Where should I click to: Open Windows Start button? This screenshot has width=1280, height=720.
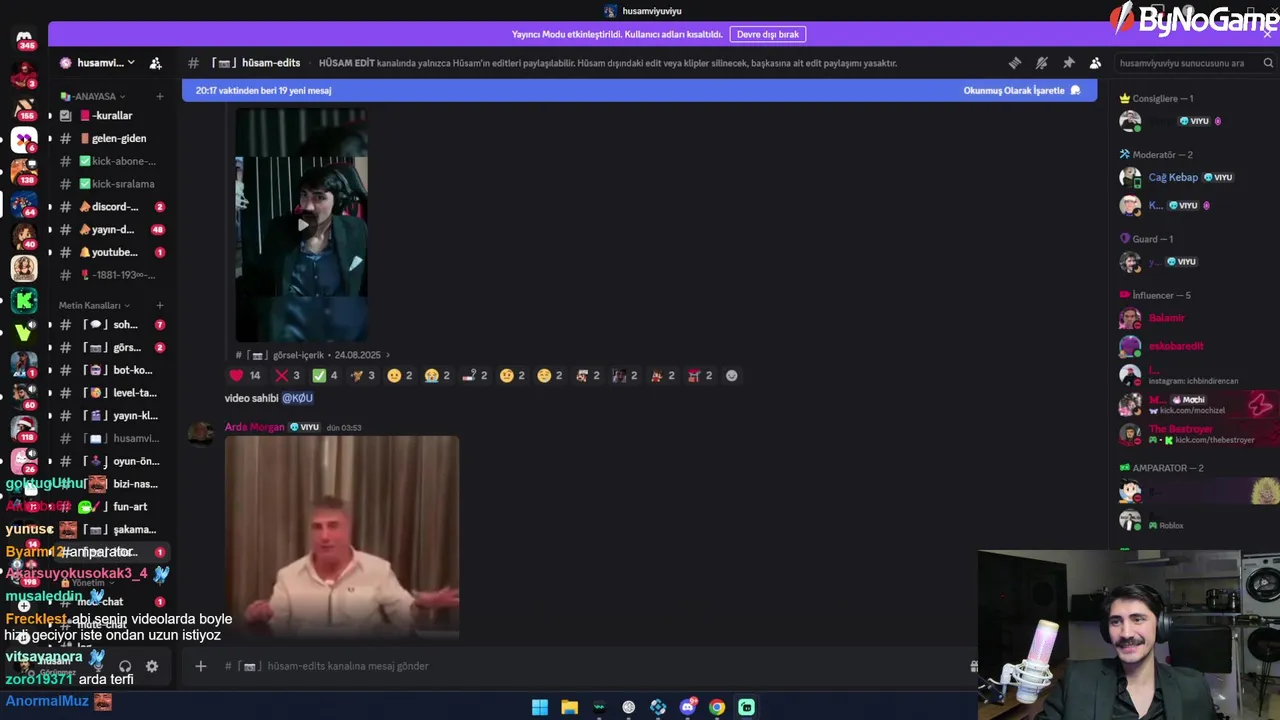[x=540, y=707]
